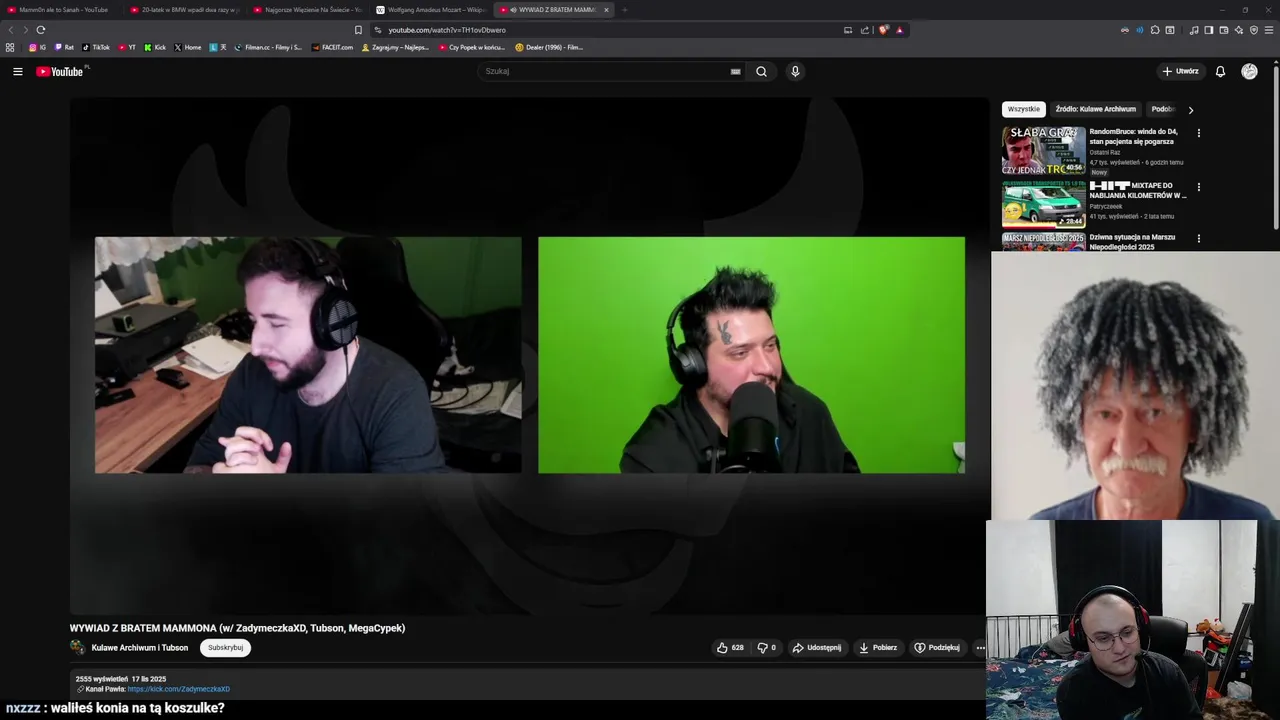Image resolution: width=1280 pixels, height=720 pixels.
Task: Open Brave wallet icon
Action: click(x=1224, y=30)
